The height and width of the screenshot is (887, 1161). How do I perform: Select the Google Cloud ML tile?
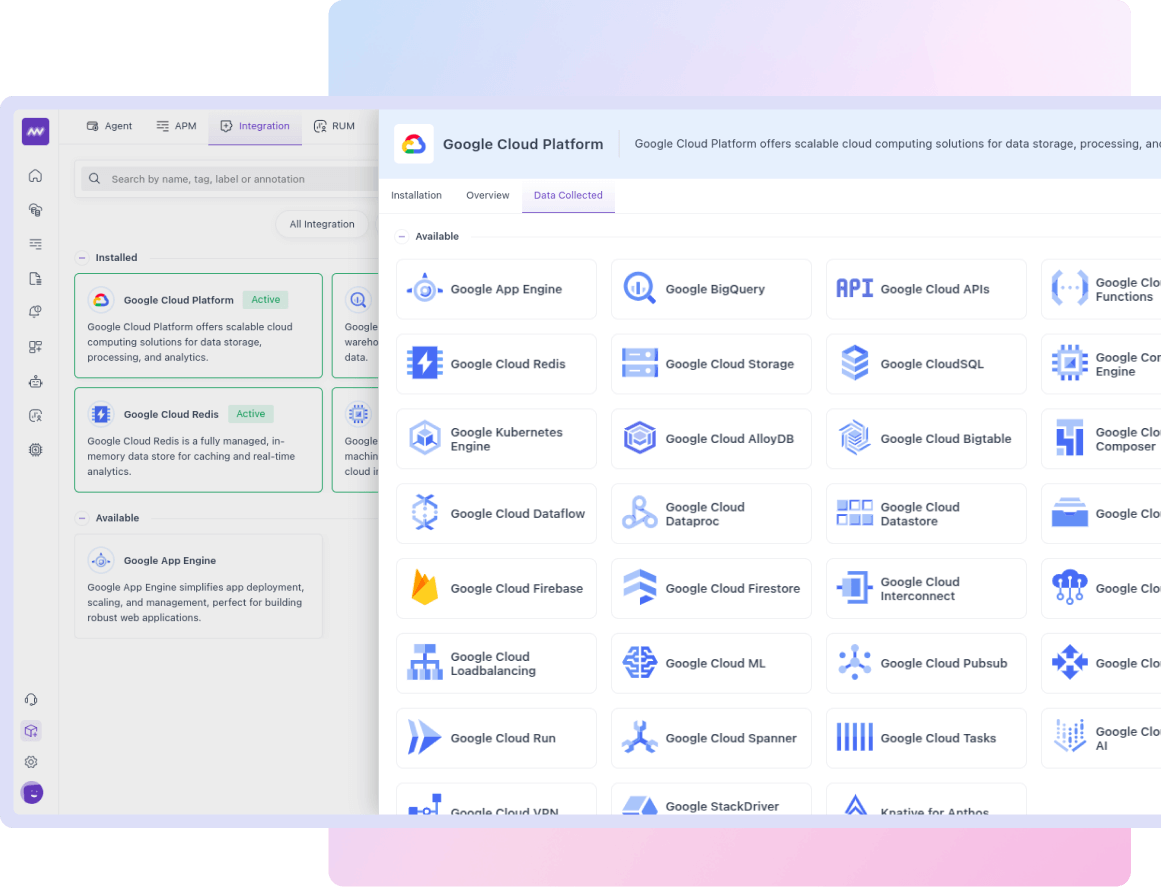point(711,663)
